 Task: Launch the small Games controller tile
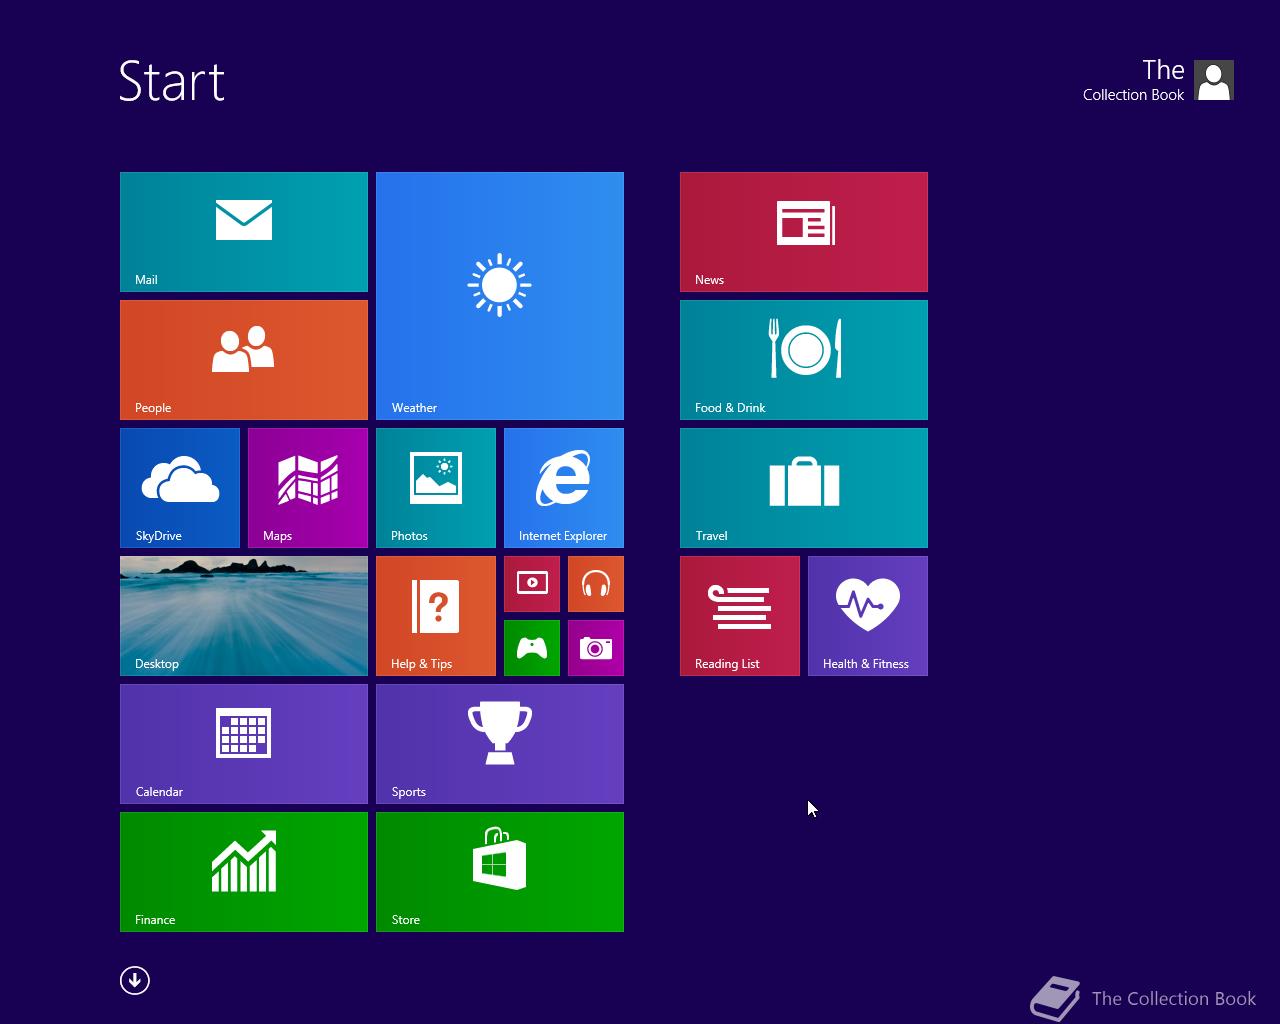coord(532,648)
